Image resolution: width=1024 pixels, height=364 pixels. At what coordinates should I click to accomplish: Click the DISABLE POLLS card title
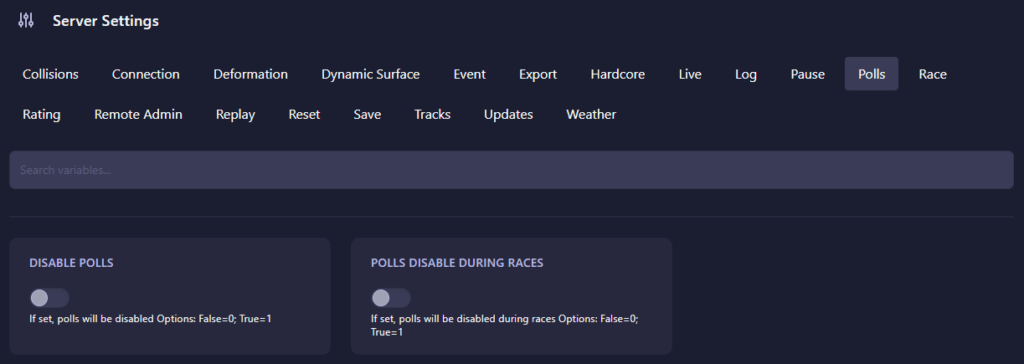coord(71,263)
